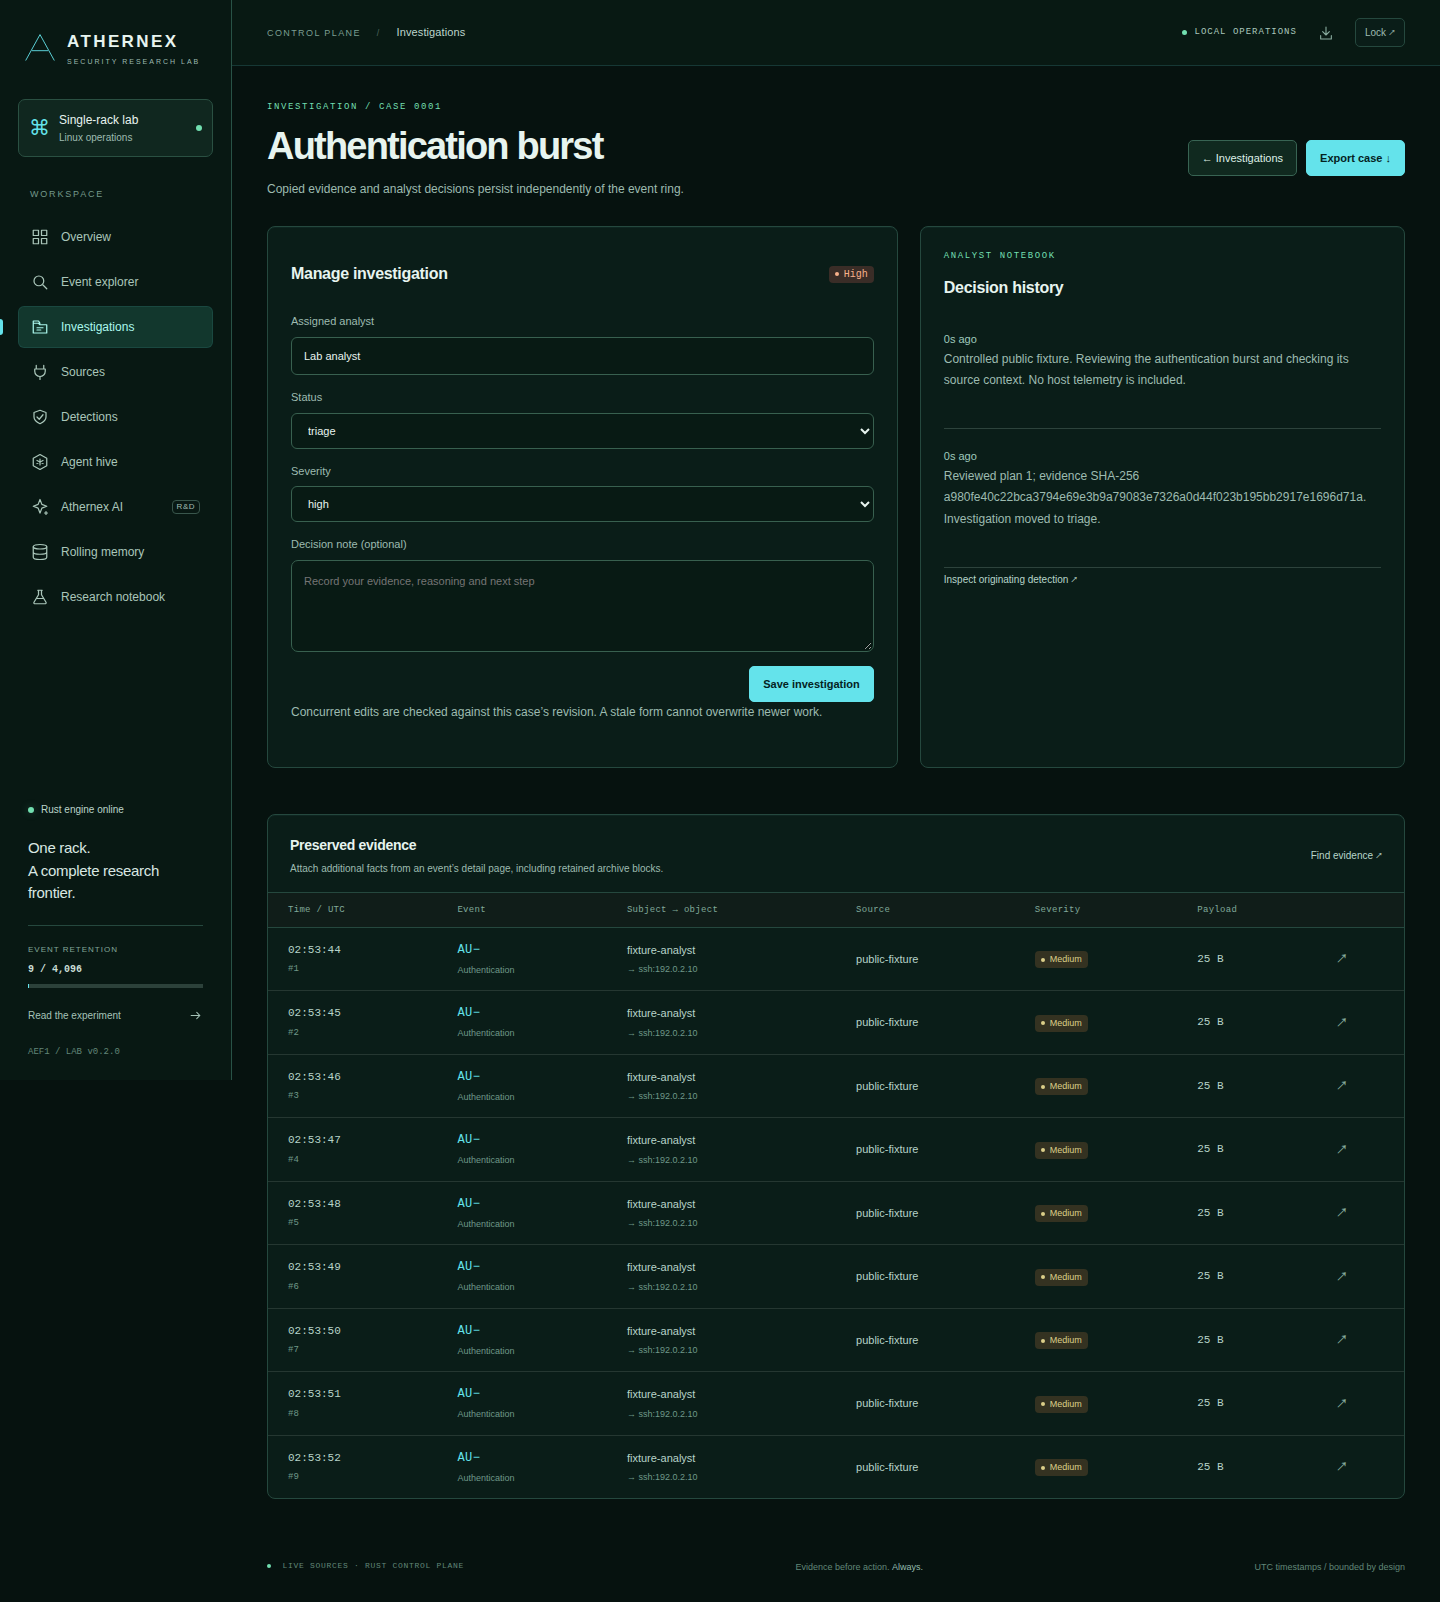
Task: Focus the Decision note text area
Action: 582,606
